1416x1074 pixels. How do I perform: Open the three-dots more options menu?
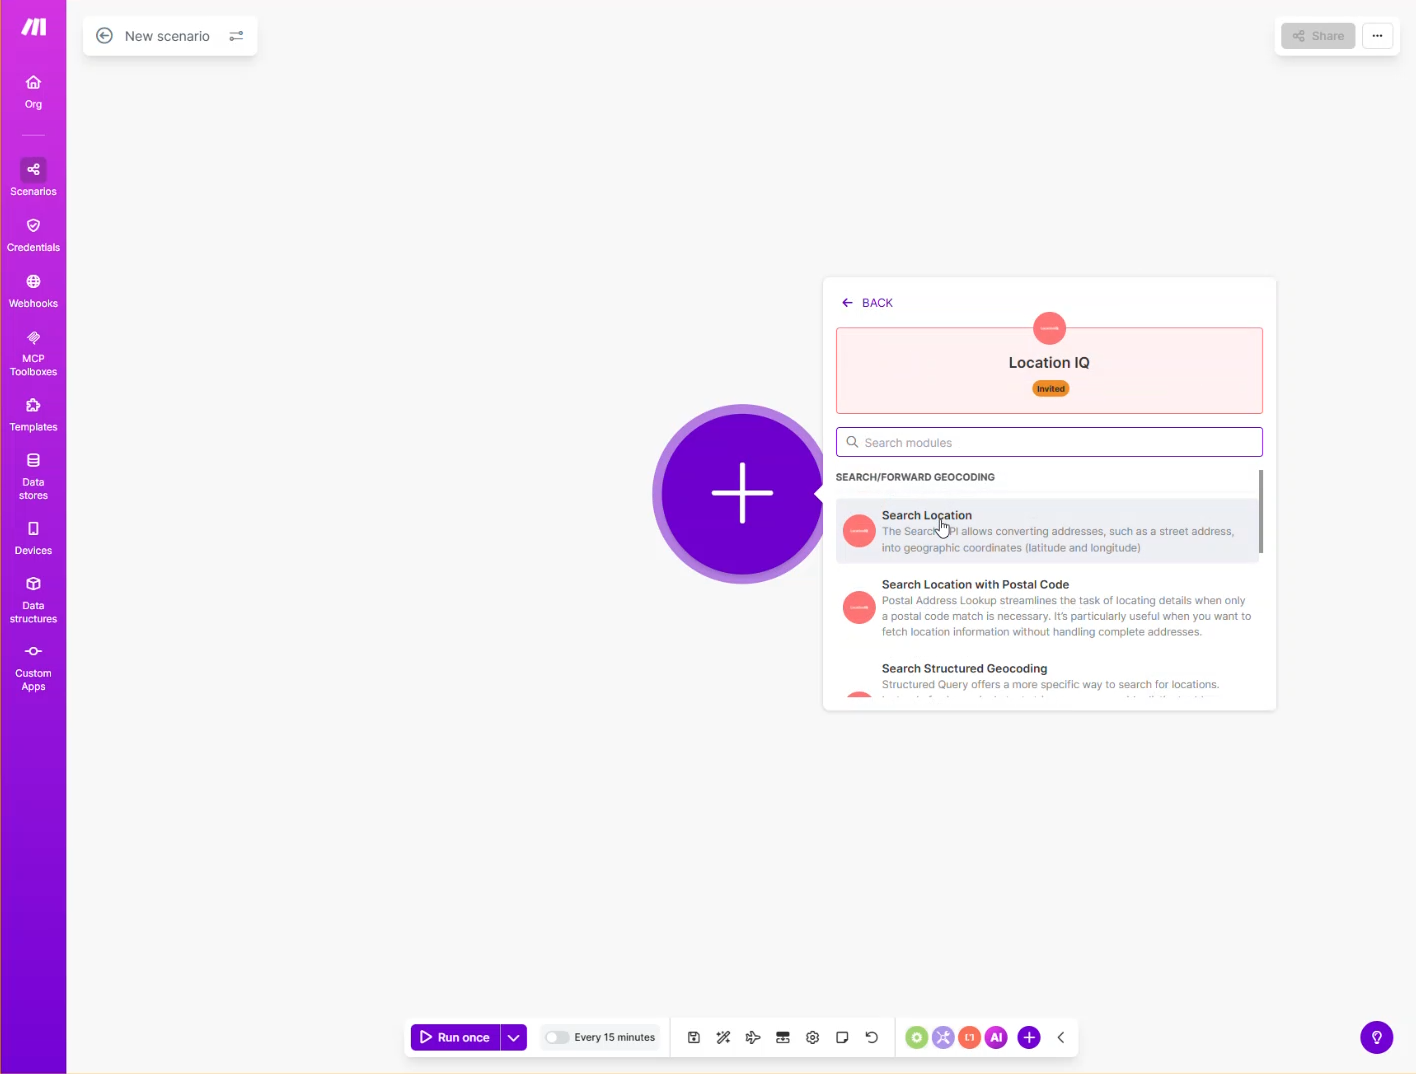coord(1377,36)
